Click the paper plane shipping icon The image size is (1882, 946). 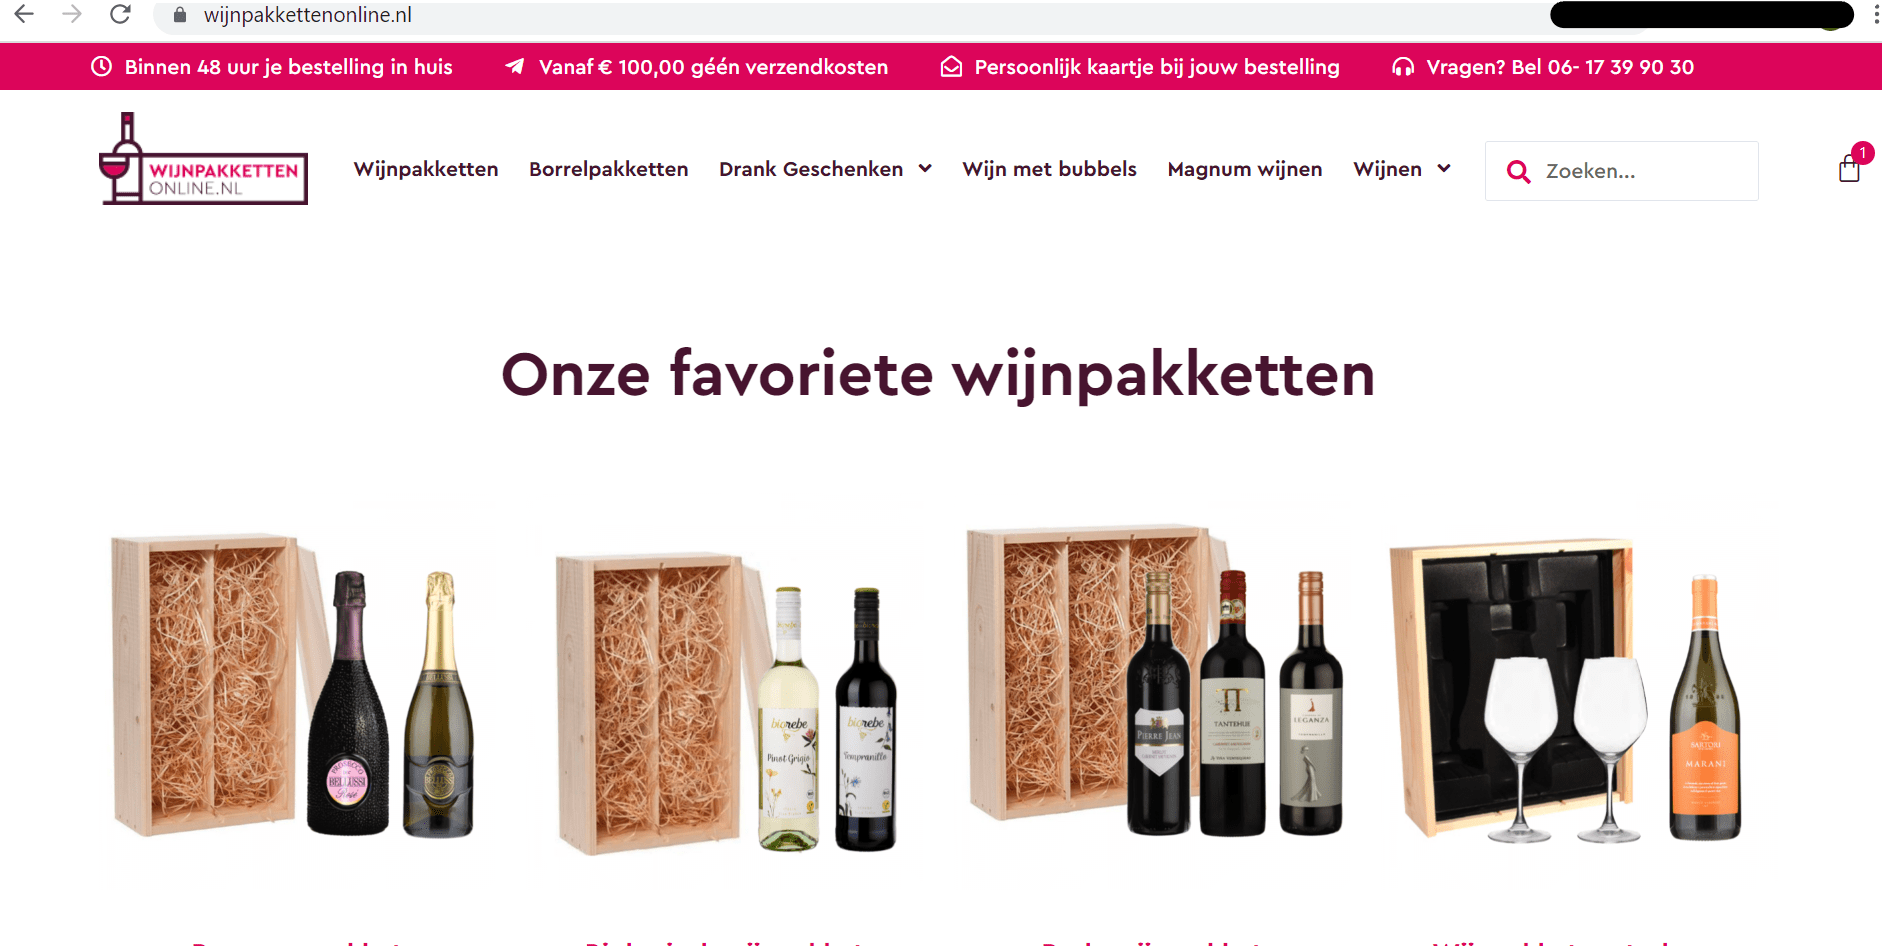[515, 66]
